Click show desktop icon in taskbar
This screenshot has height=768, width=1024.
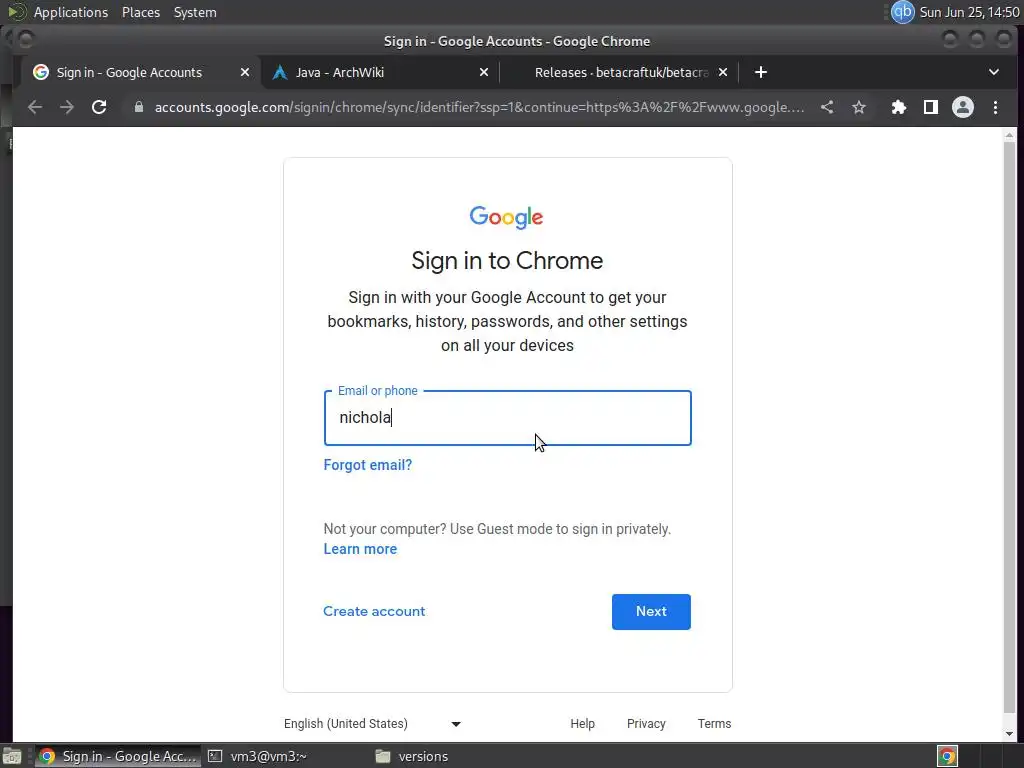(12, 756)
